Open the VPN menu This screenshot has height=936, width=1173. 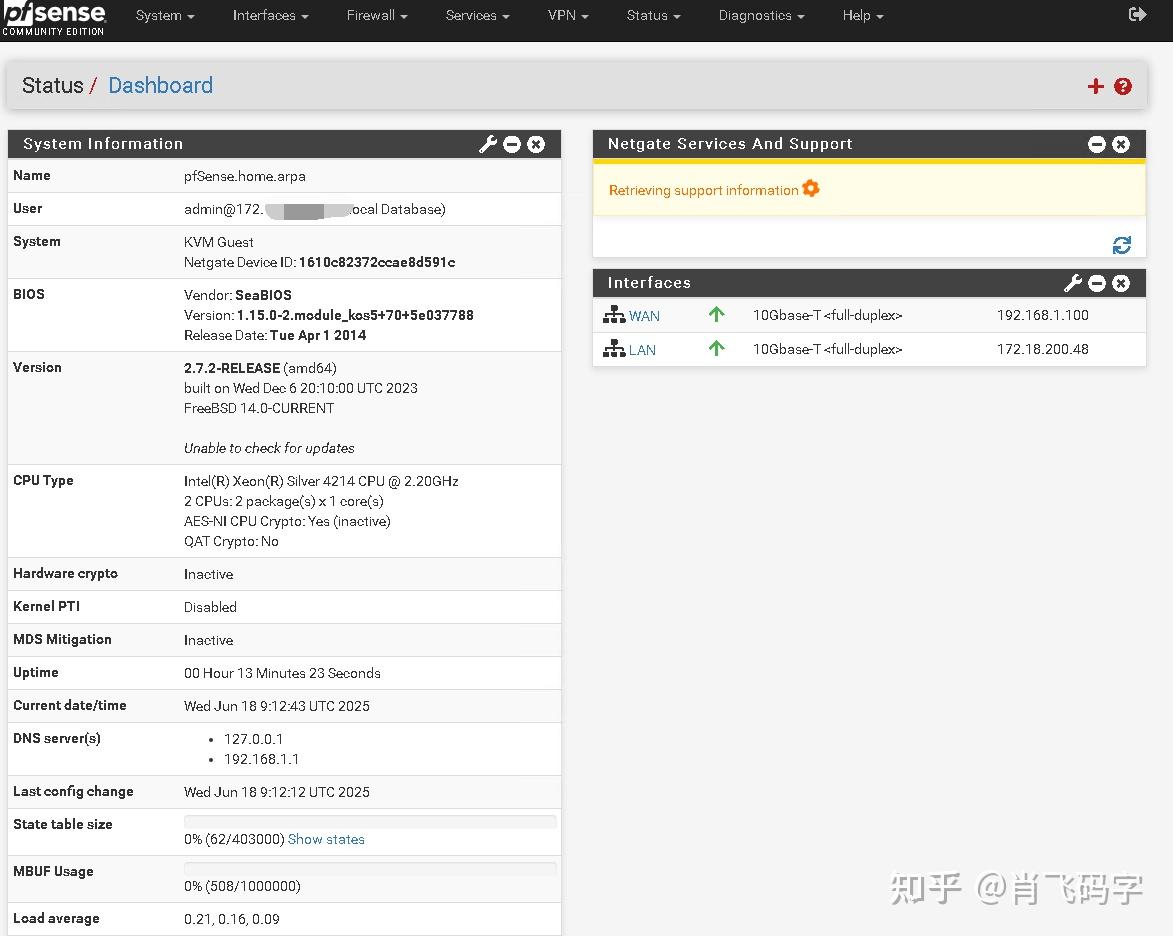pos(568,15)
